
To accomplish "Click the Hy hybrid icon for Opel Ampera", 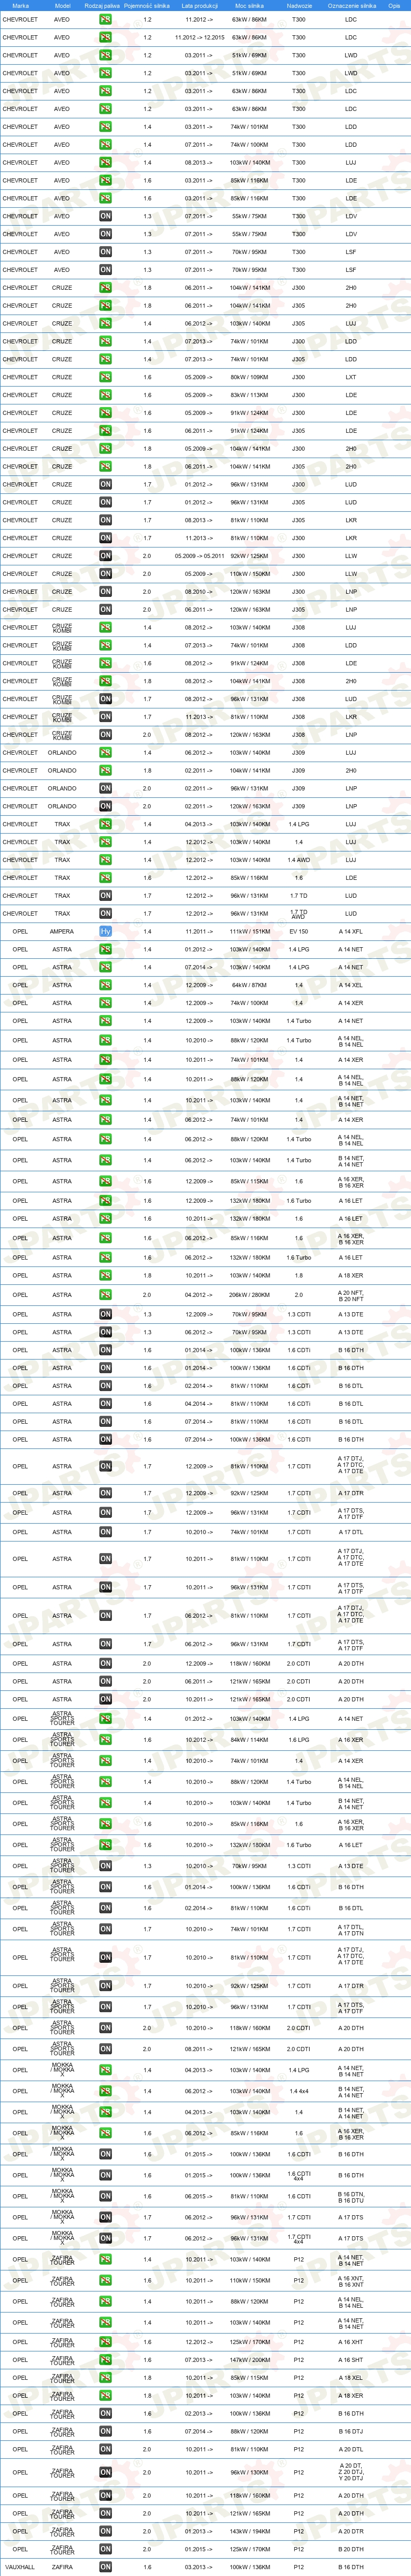I will point(105,931).
